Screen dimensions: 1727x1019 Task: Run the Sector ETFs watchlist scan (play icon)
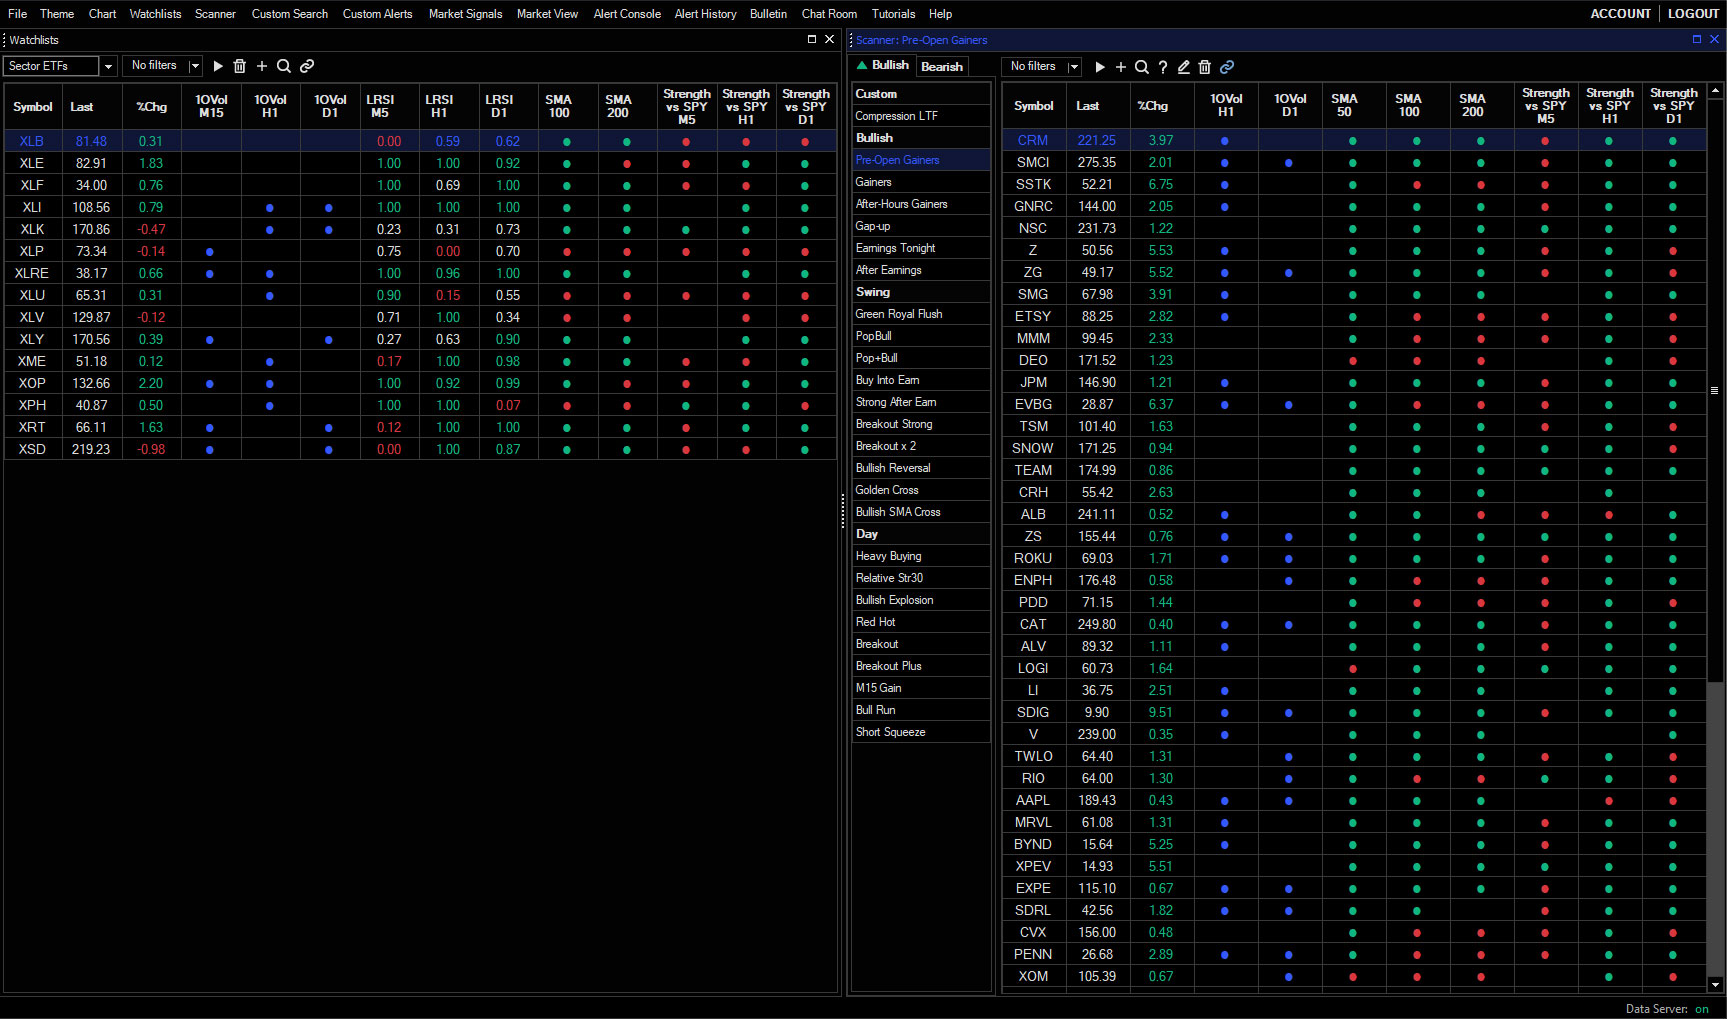pos(218,66)
